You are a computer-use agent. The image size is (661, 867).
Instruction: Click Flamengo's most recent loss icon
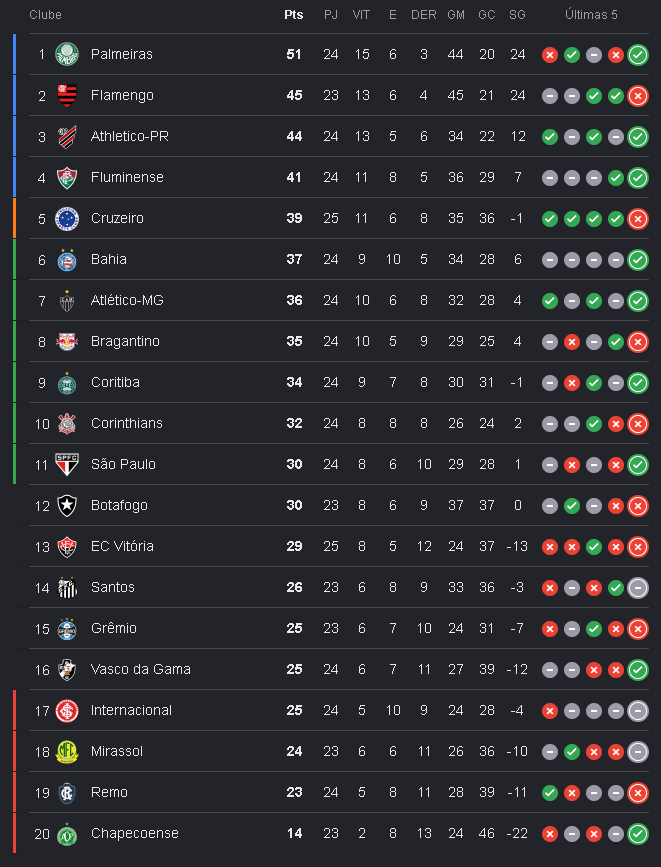pyautogui.click(x=638, y=96)
